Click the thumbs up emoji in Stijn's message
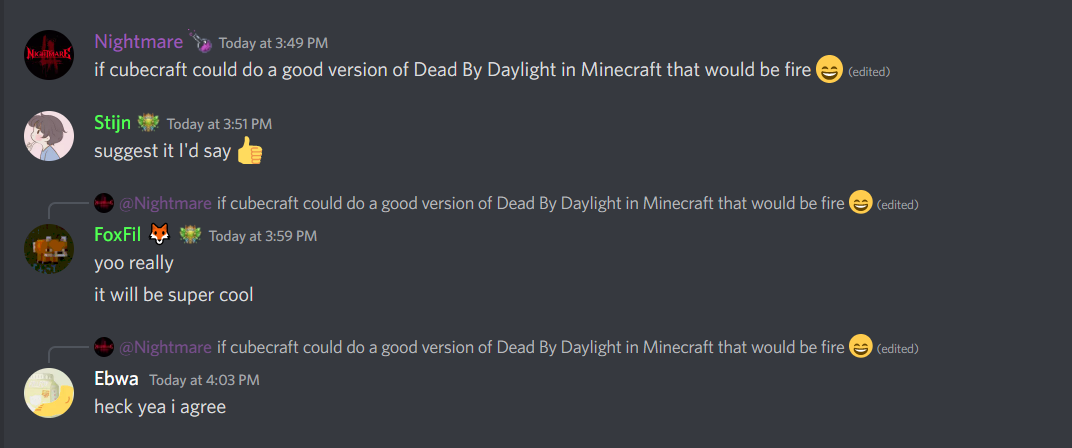Viewport: 1072px width, 448px height. [x=250, y=151]
